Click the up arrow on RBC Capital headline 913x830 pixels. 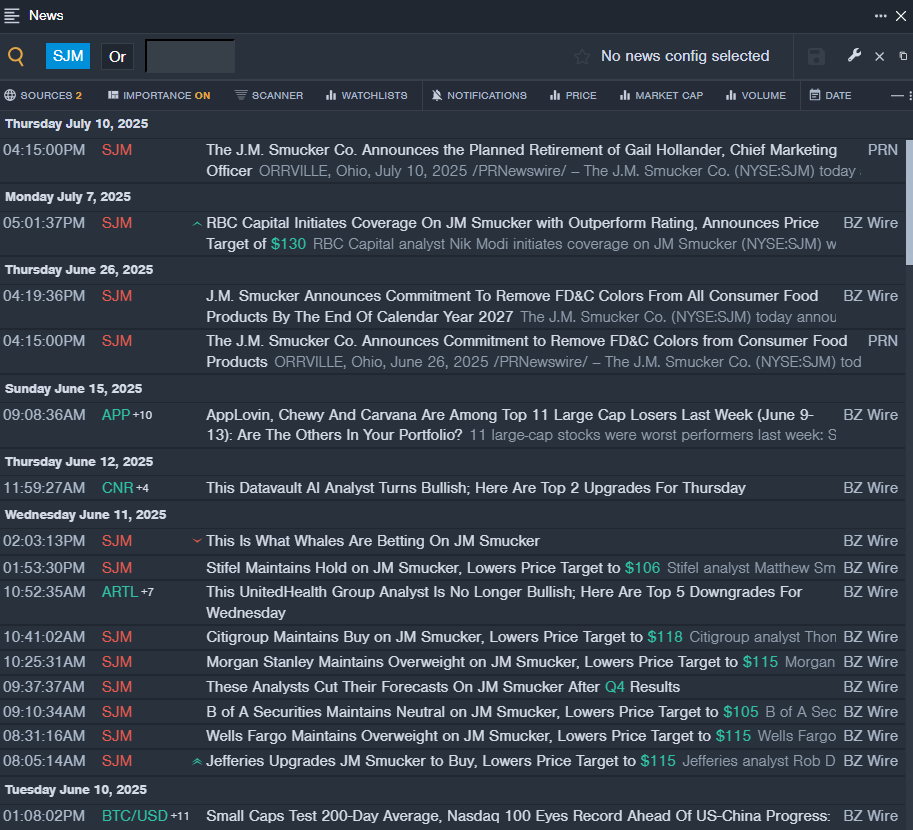(x=197, y=224)
